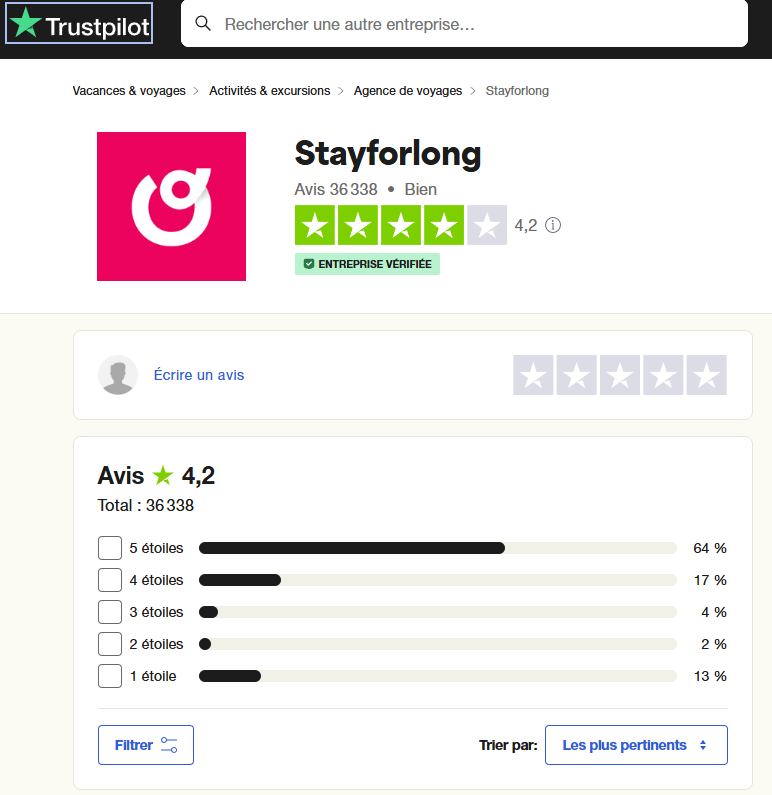The width and height of the screenshot is (772, 795).
Task: Click the Stayforlong pink logo
Action: tap(171, 206)
